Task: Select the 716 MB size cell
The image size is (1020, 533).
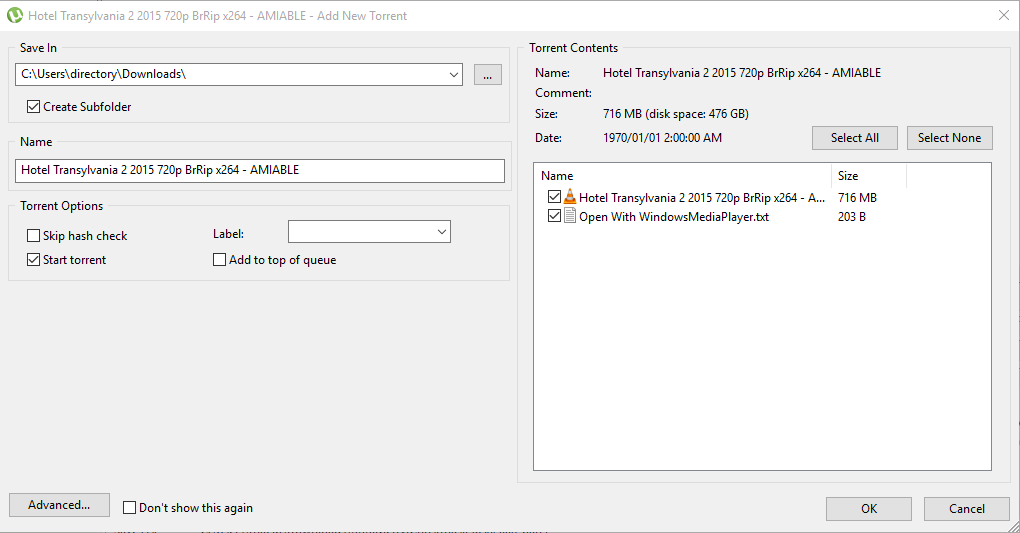Action: point(857,197)
